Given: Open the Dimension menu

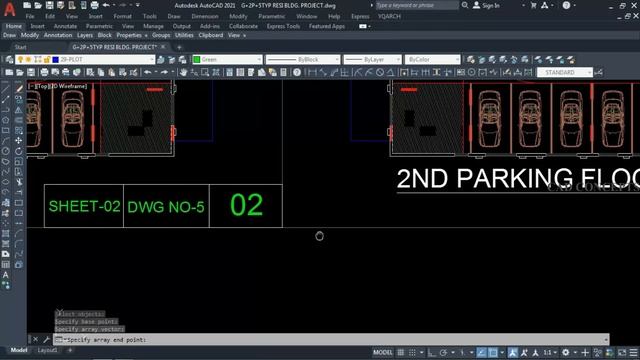Looking at the screenshot, I should (205, 16).
